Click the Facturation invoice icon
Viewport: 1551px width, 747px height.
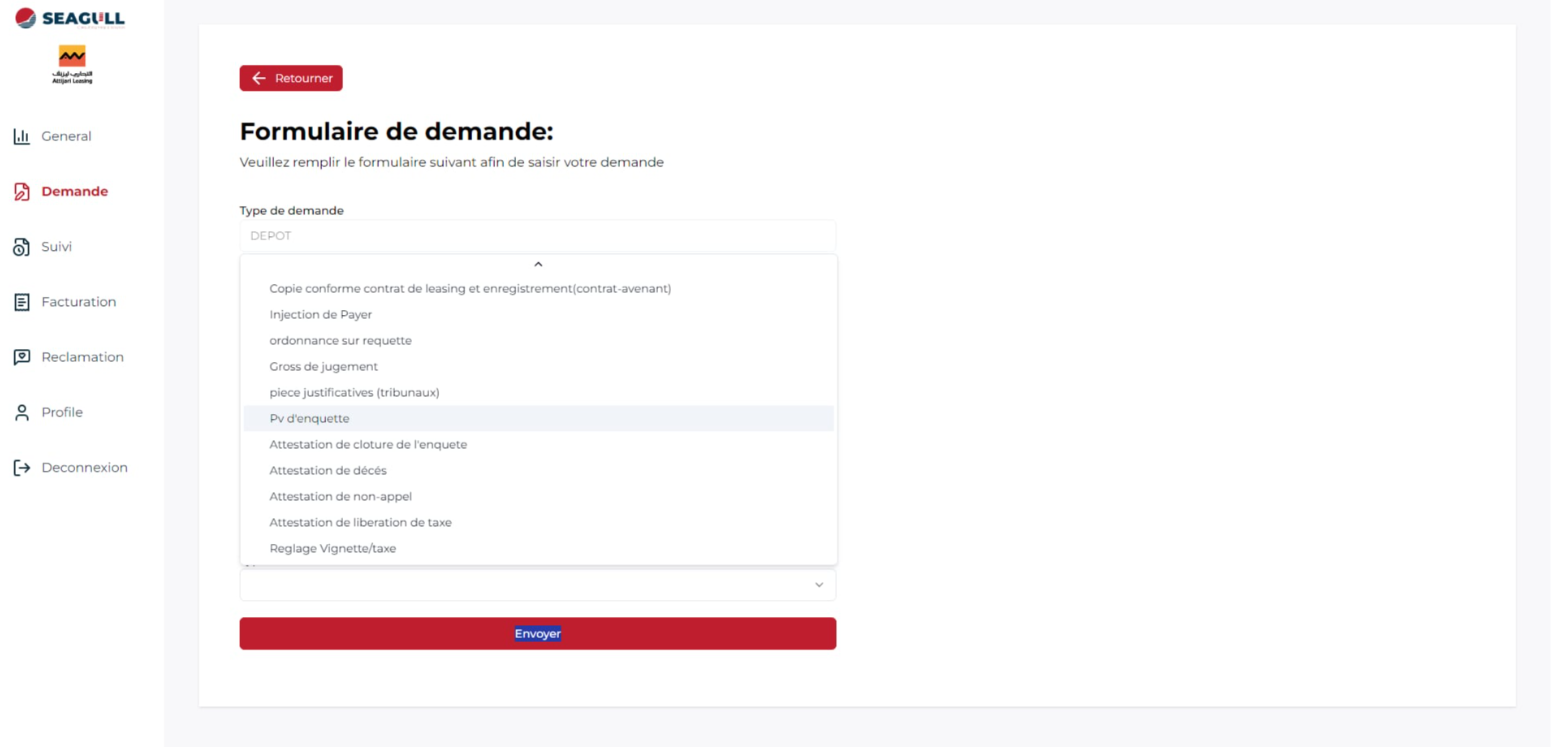[21, 302]
